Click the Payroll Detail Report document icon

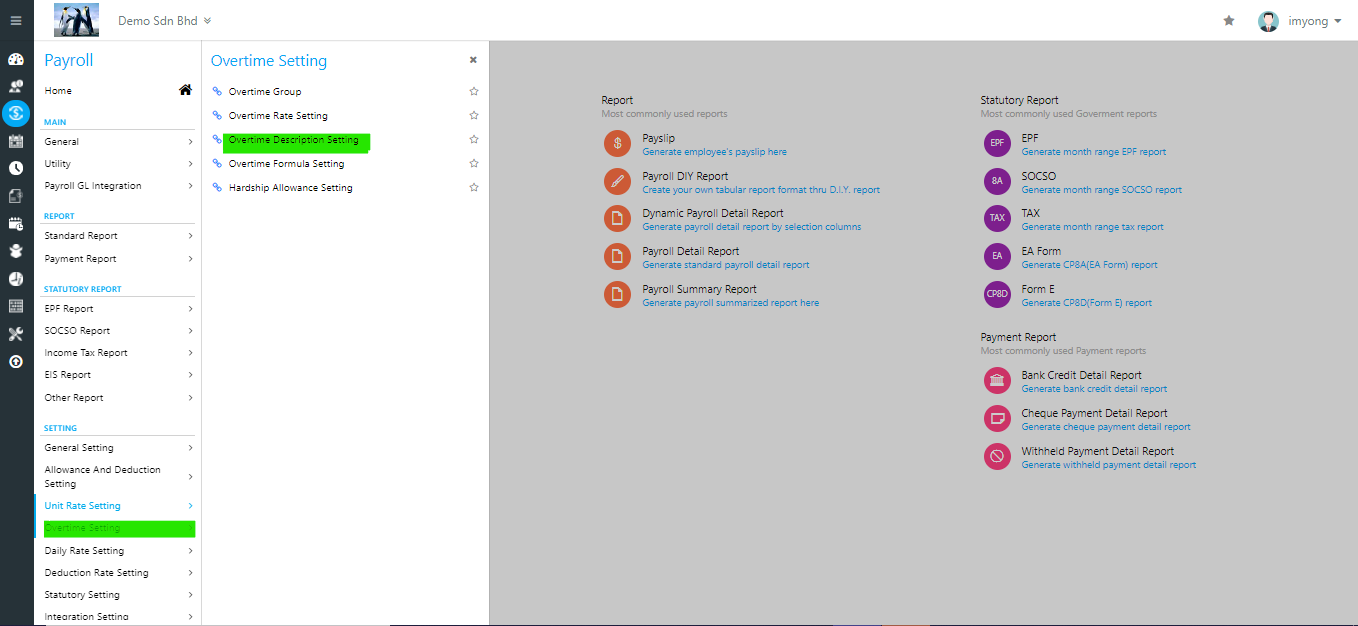point(618,257)
